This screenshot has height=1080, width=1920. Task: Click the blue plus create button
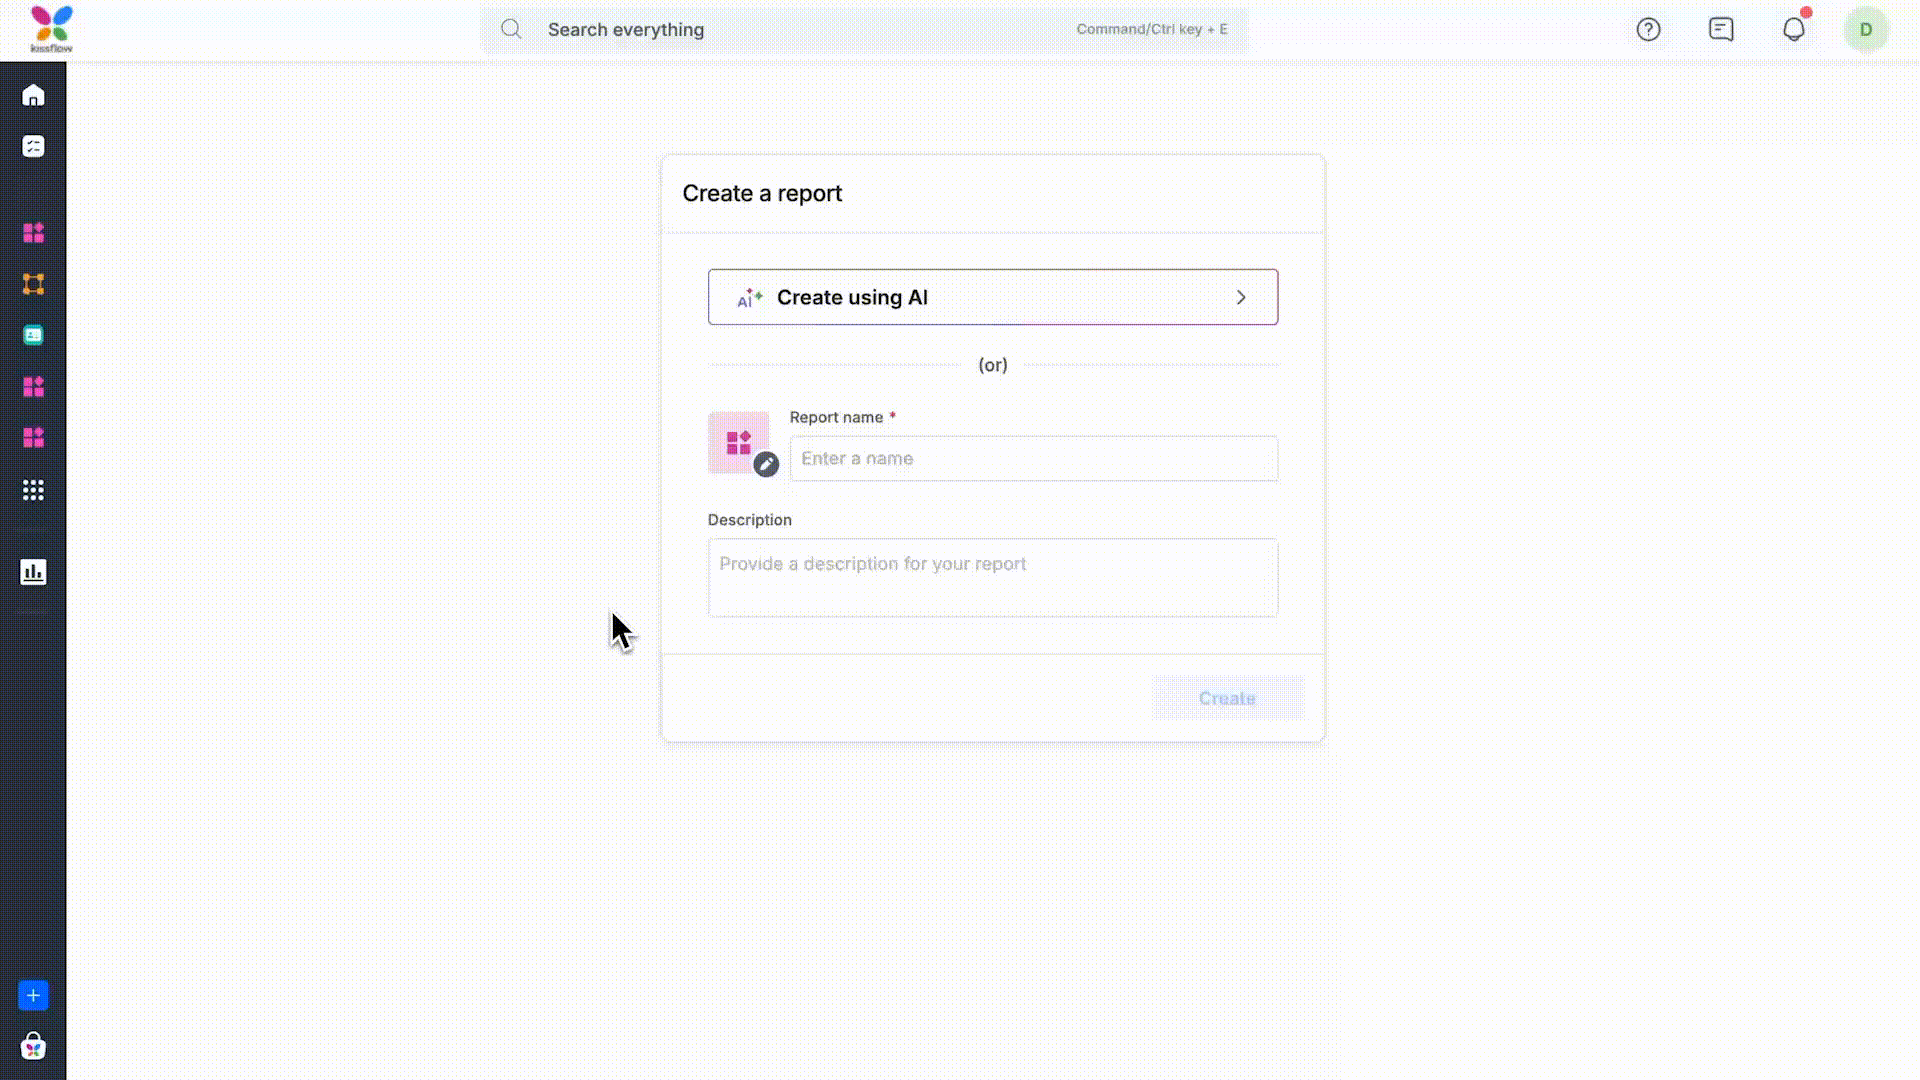(33, 995)
